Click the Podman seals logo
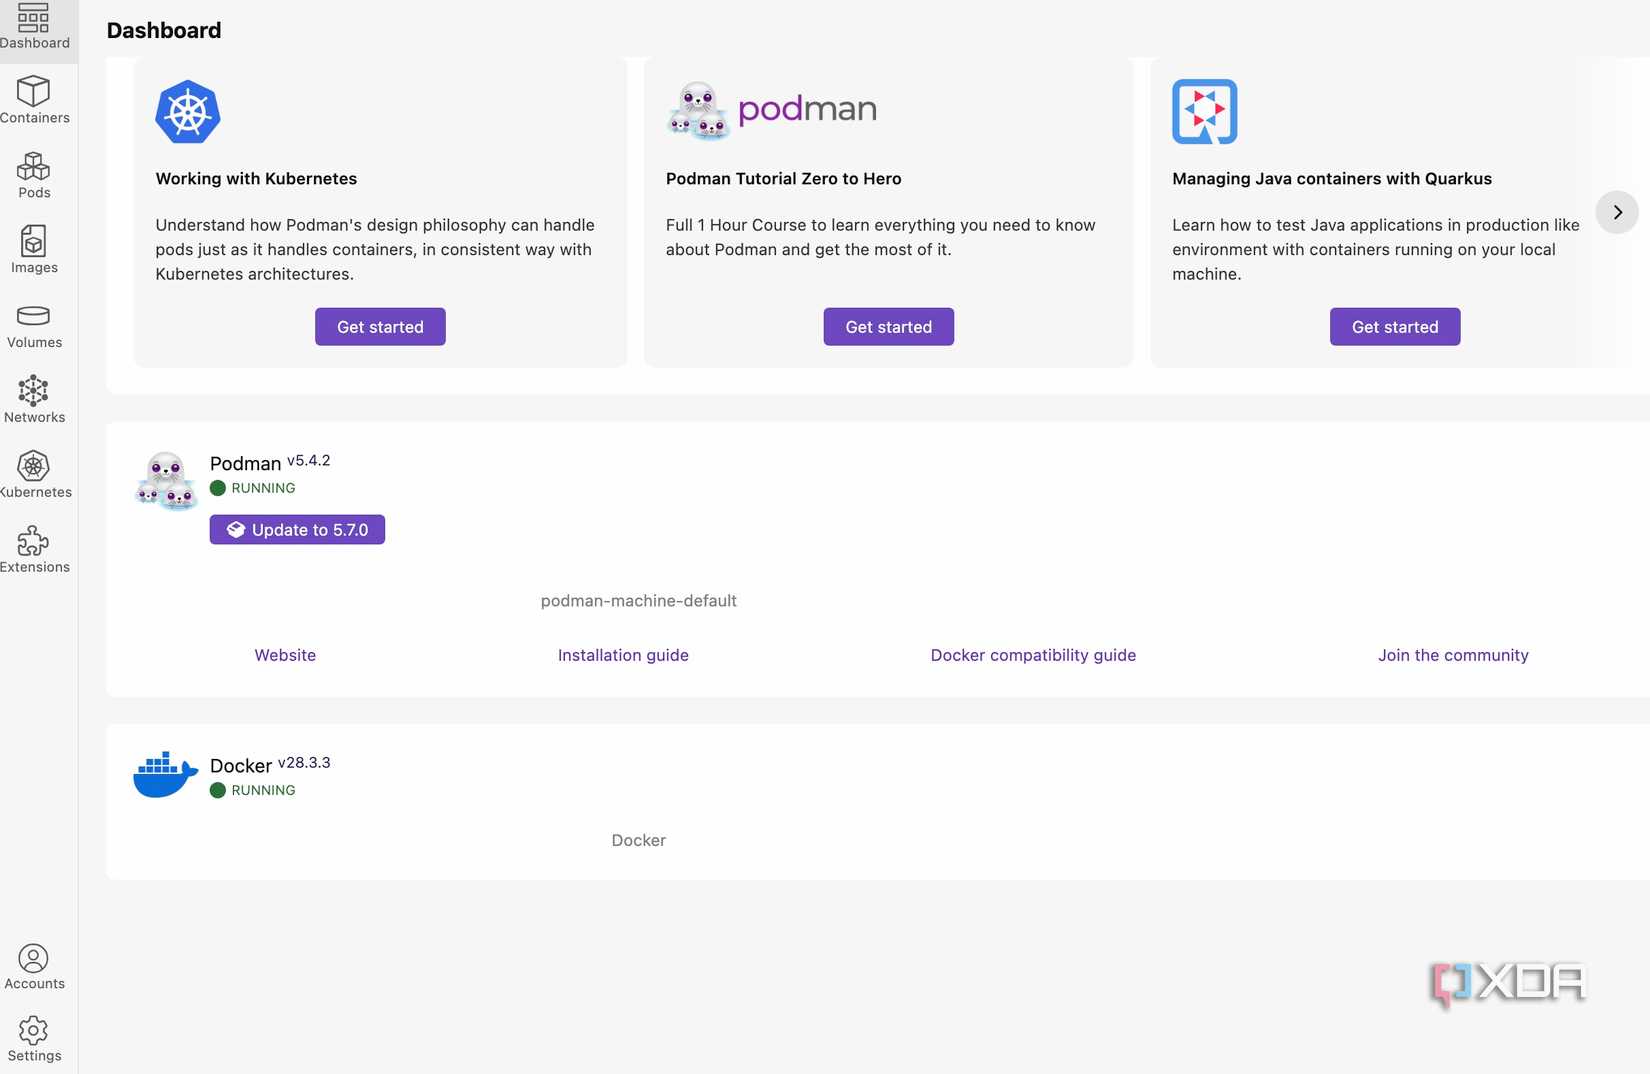Image resolution: width=1650 pixels, height=1074 pixels. coord(165,480)
